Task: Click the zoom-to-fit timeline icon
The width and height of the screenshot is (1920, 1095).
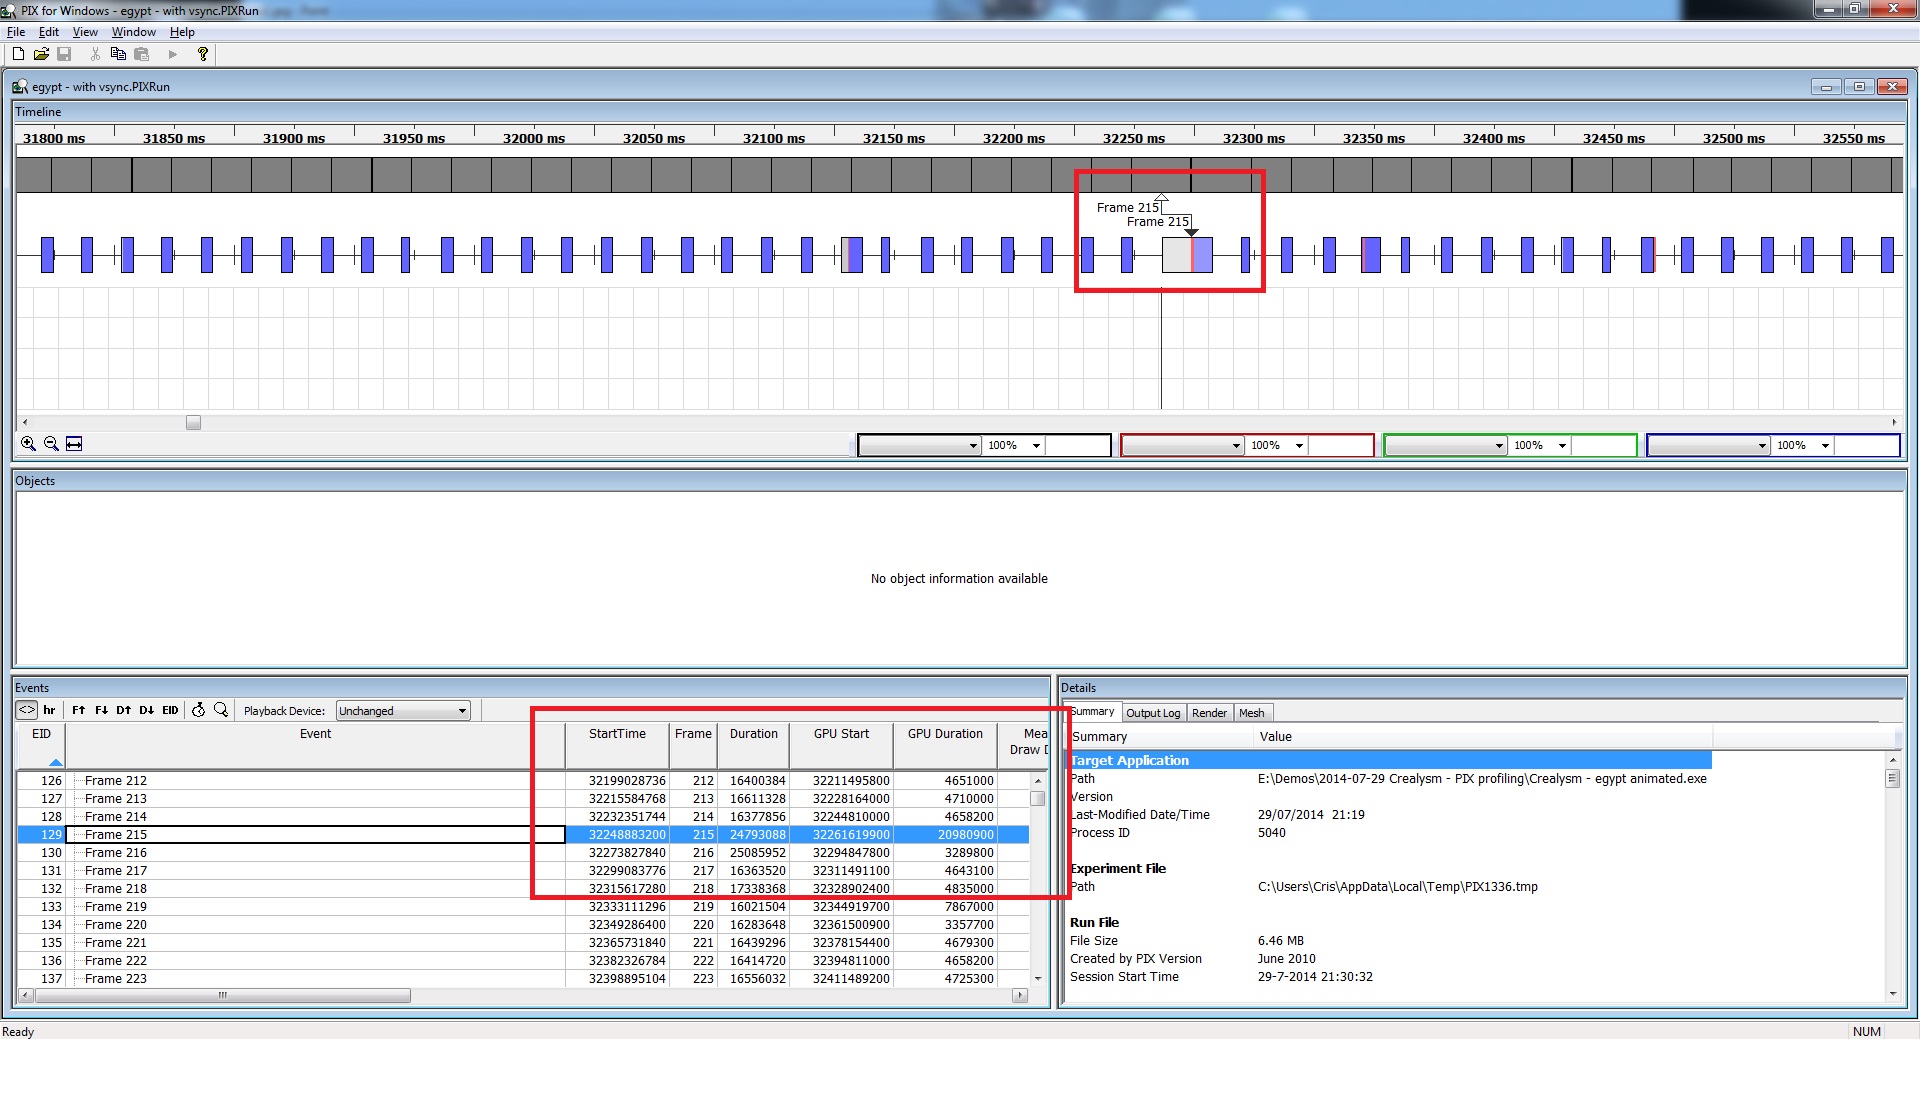Action: [74, 444]
